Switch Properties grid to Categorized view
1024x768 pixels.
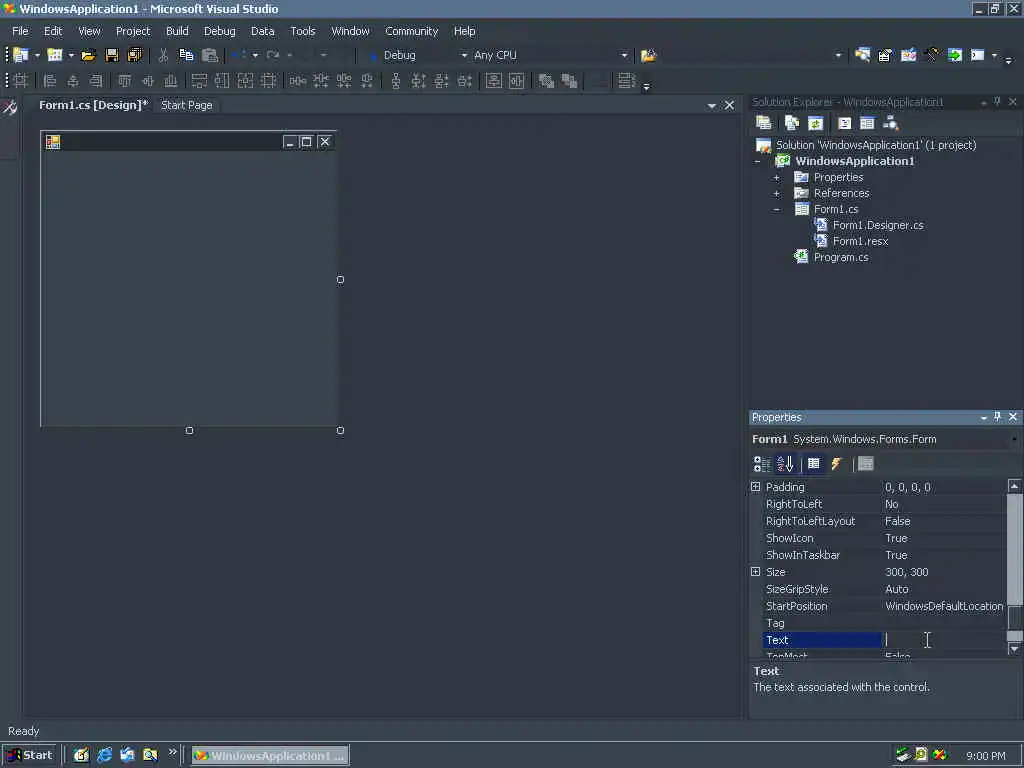pos(761,464)
